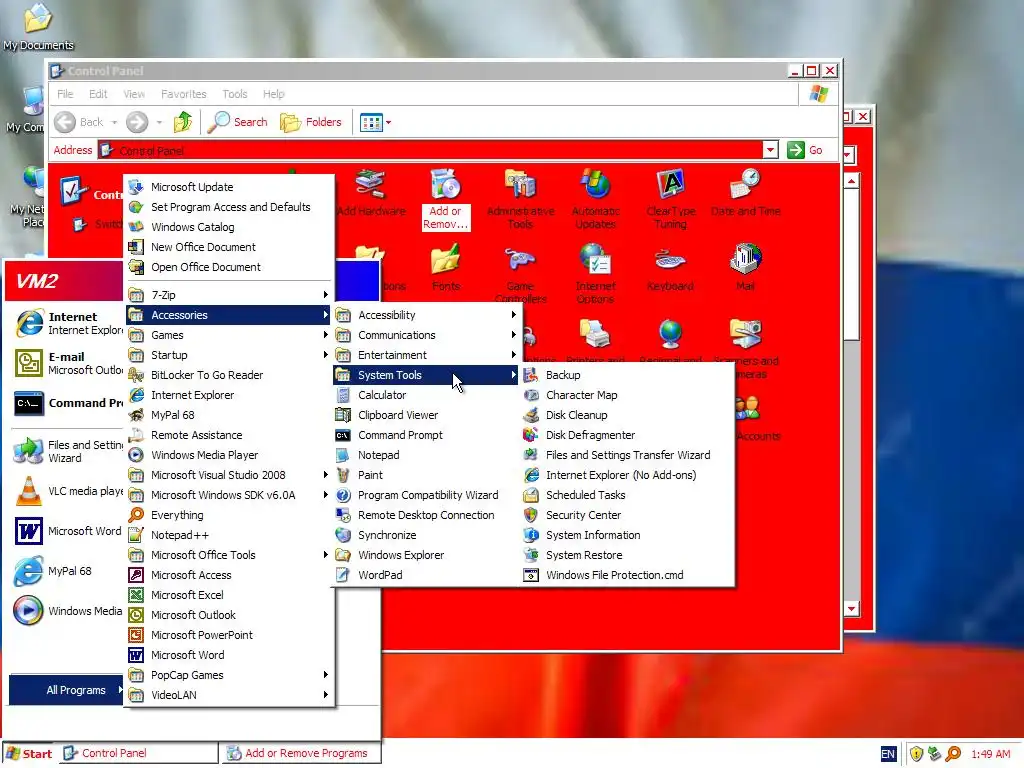Open the Favorites menu
Screen dimensions: 1024x768
[184, 94]
